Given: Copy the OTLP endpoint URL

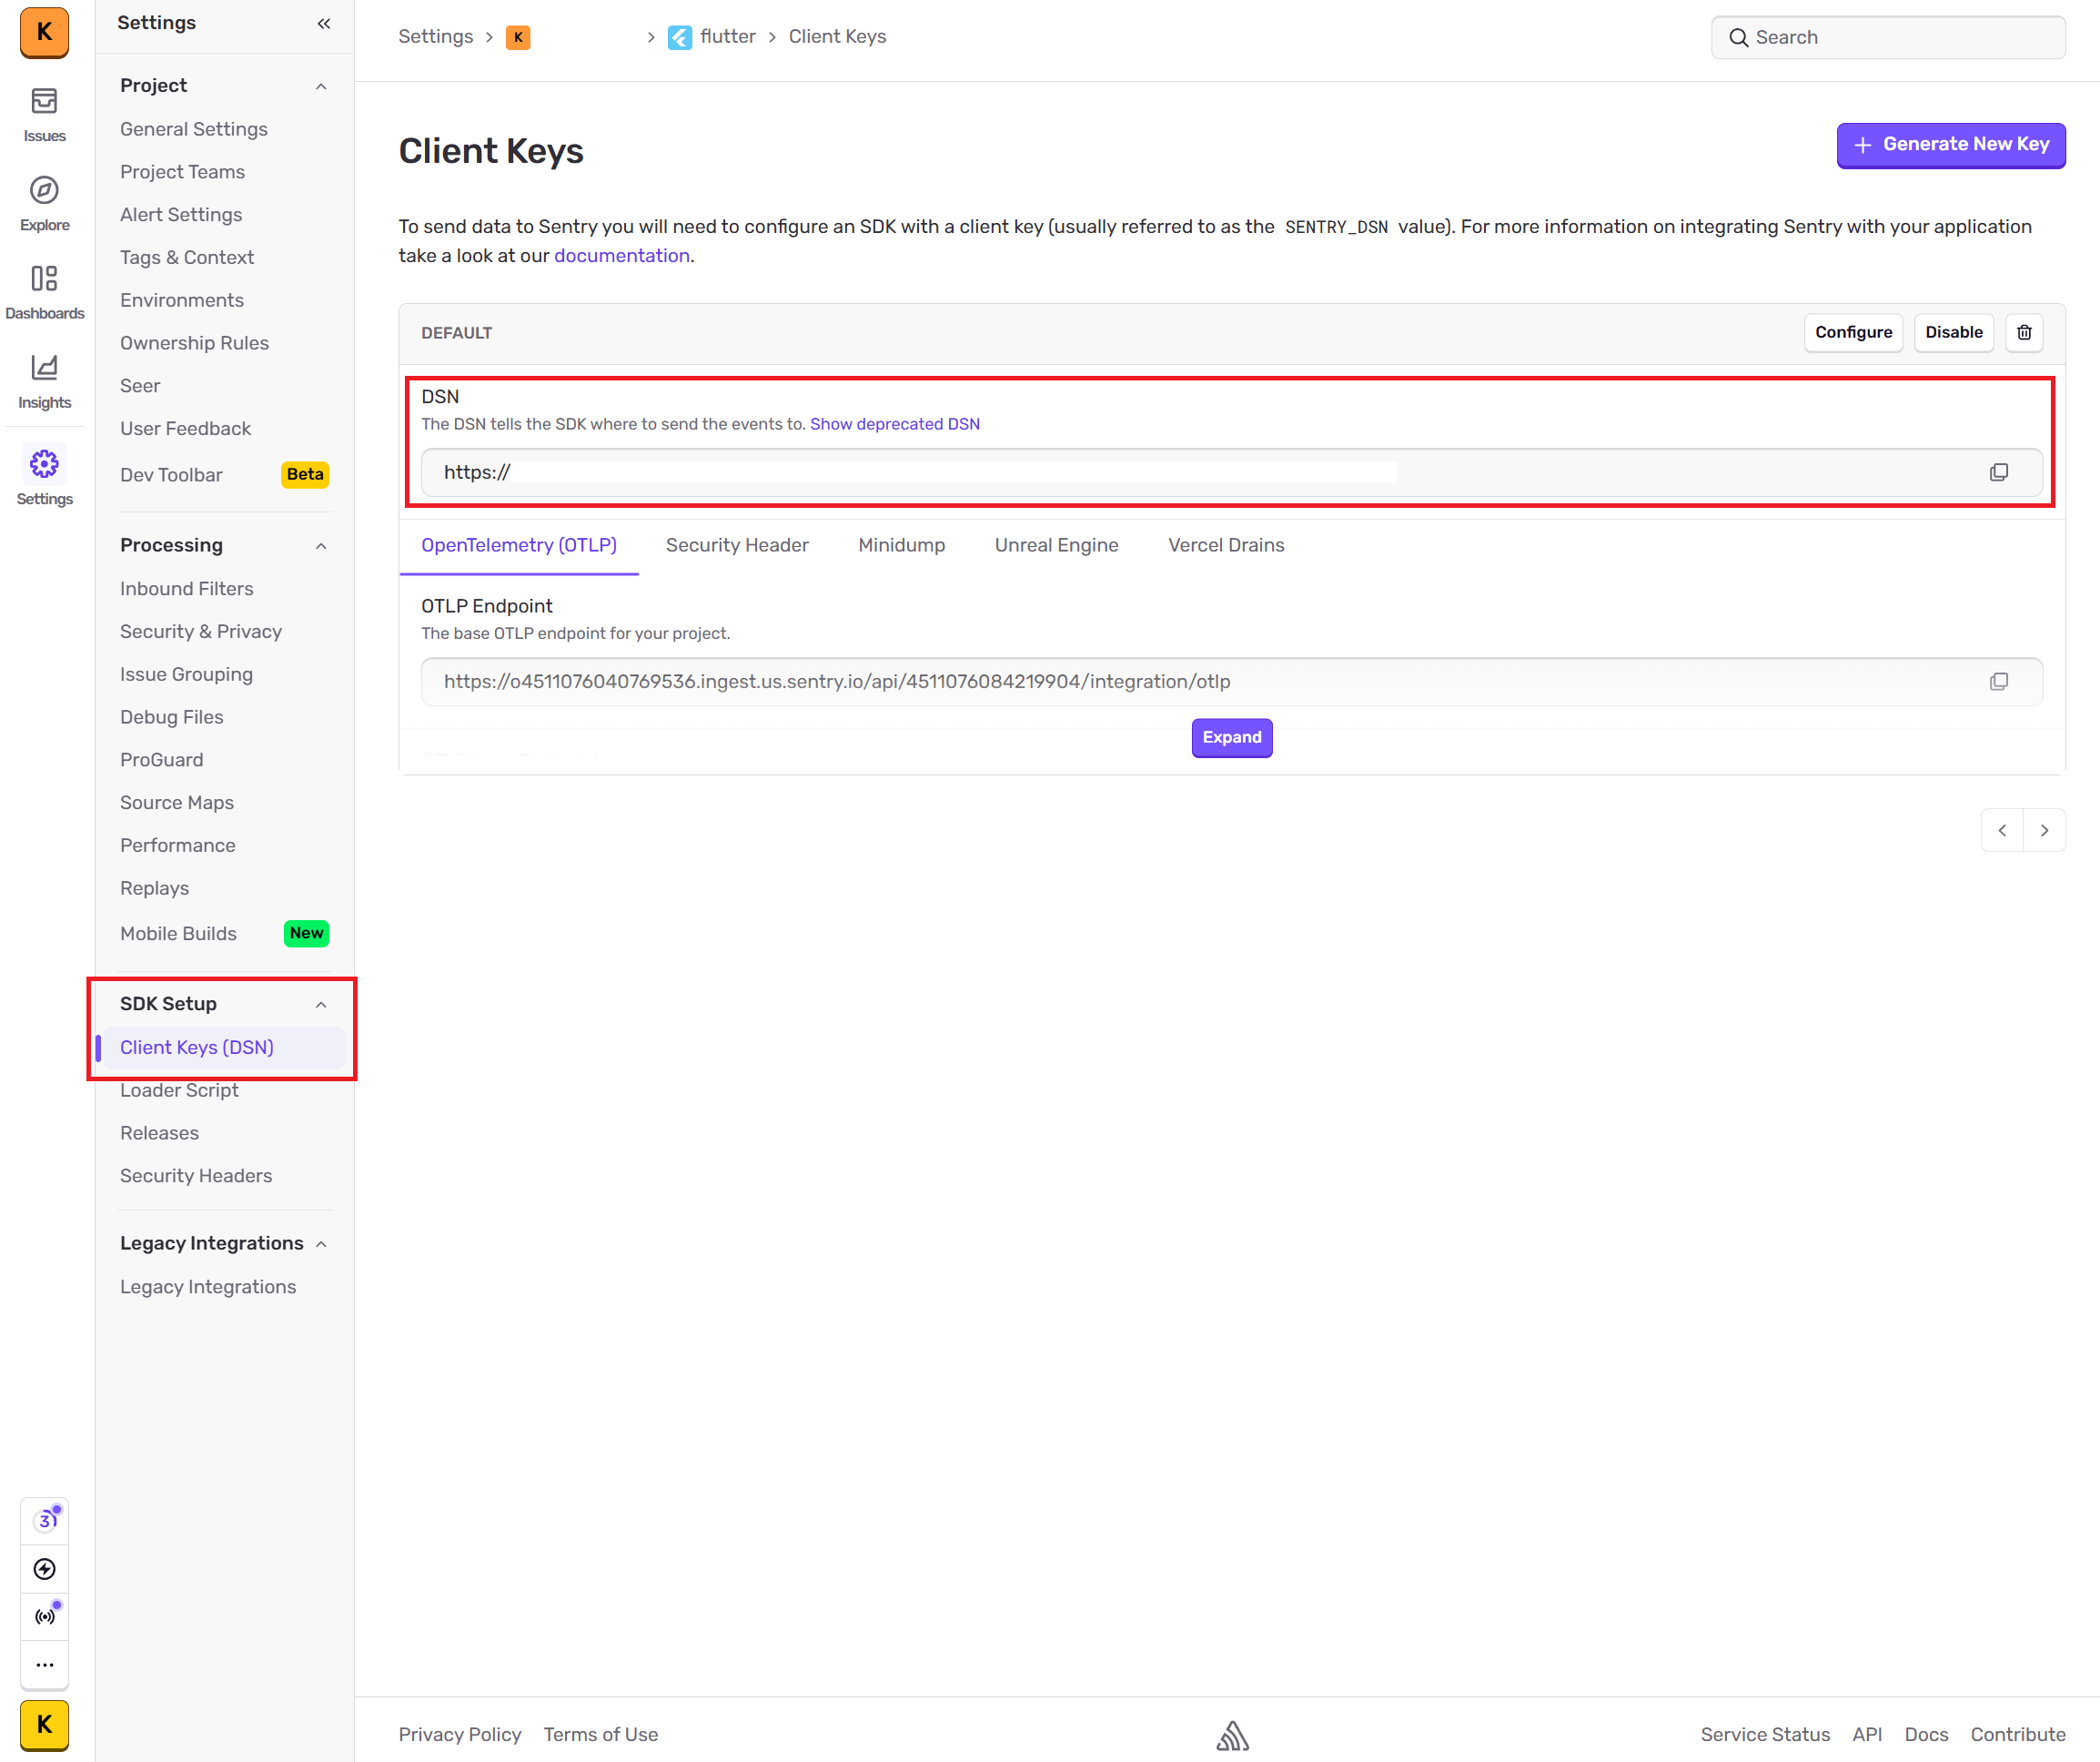Looking at the screenshot, I should 1998,681.
